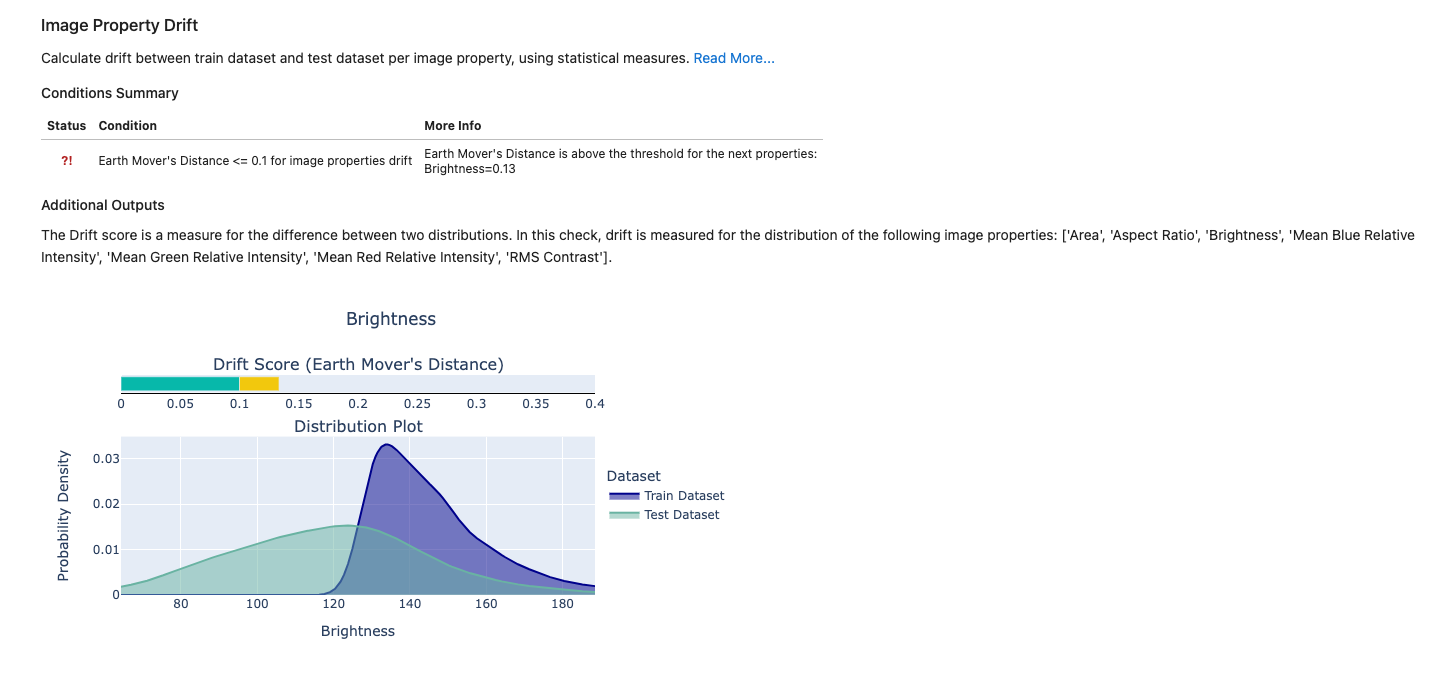Click the Distribution Plot subtitle
Image resolution: width=1452 pixels, height=694 pixels.
click(x=358, y=427)
